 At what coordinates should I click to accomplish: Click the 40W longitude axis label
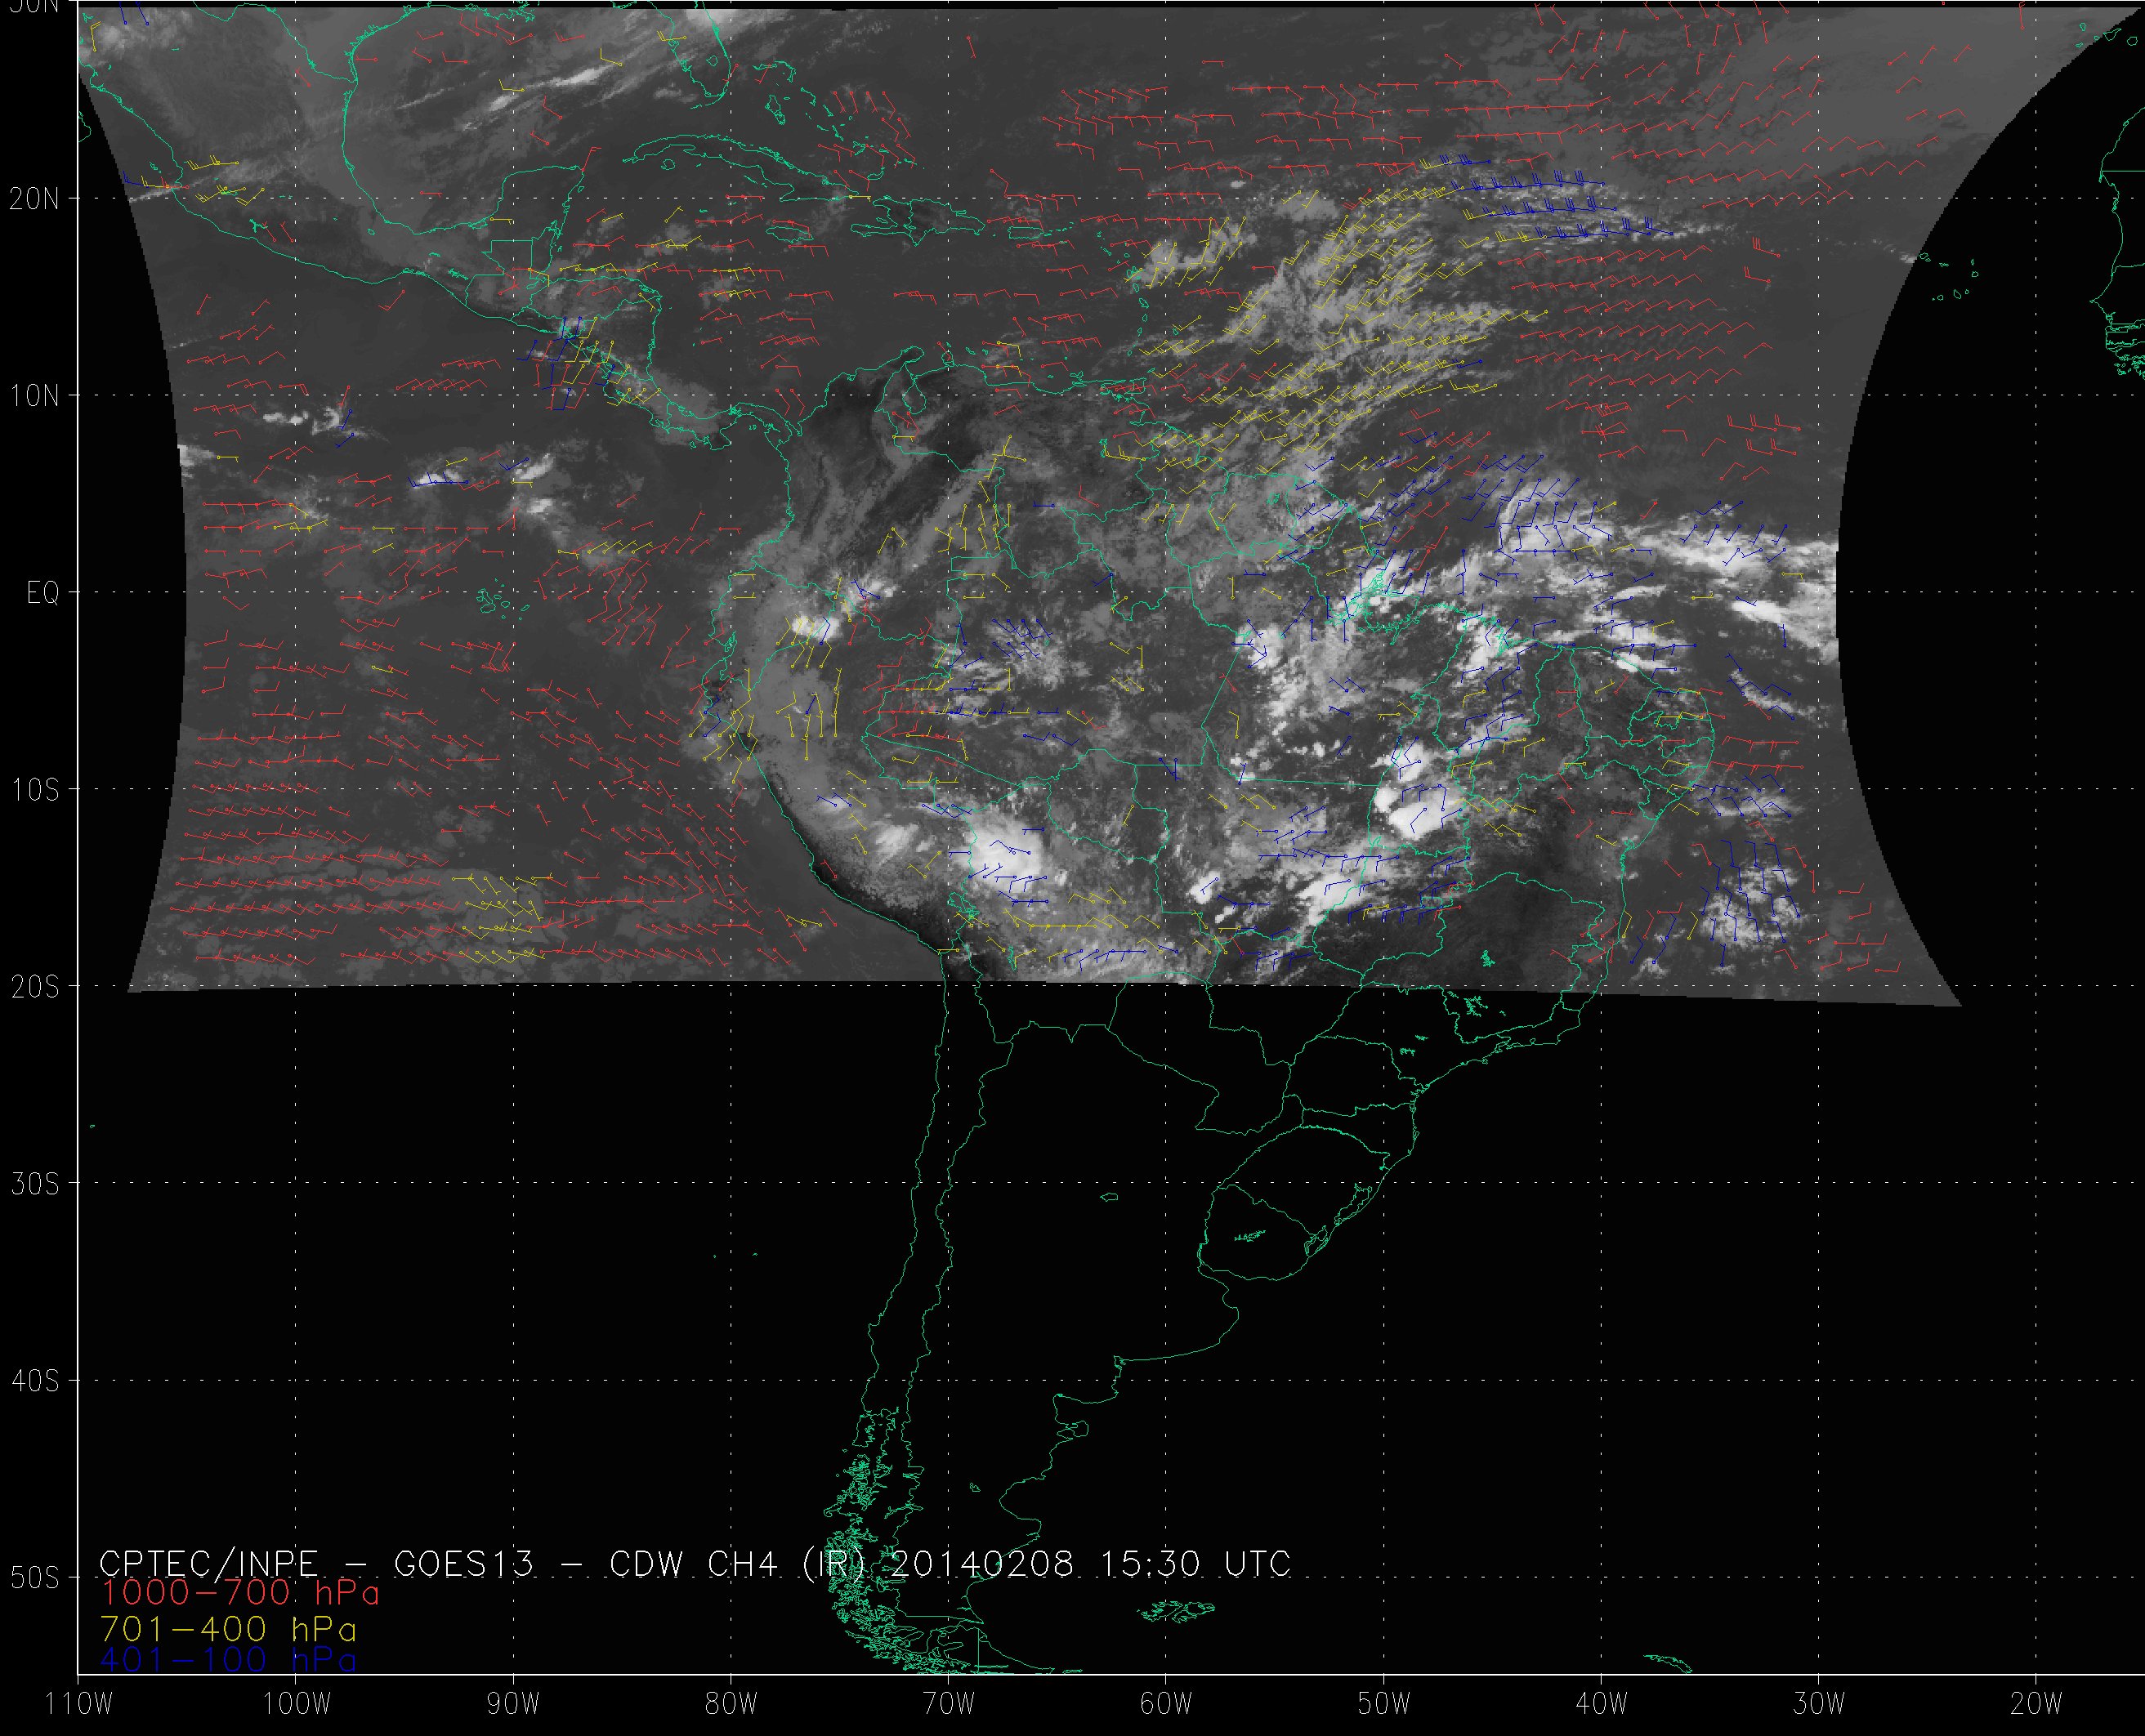[1601, 1704]
